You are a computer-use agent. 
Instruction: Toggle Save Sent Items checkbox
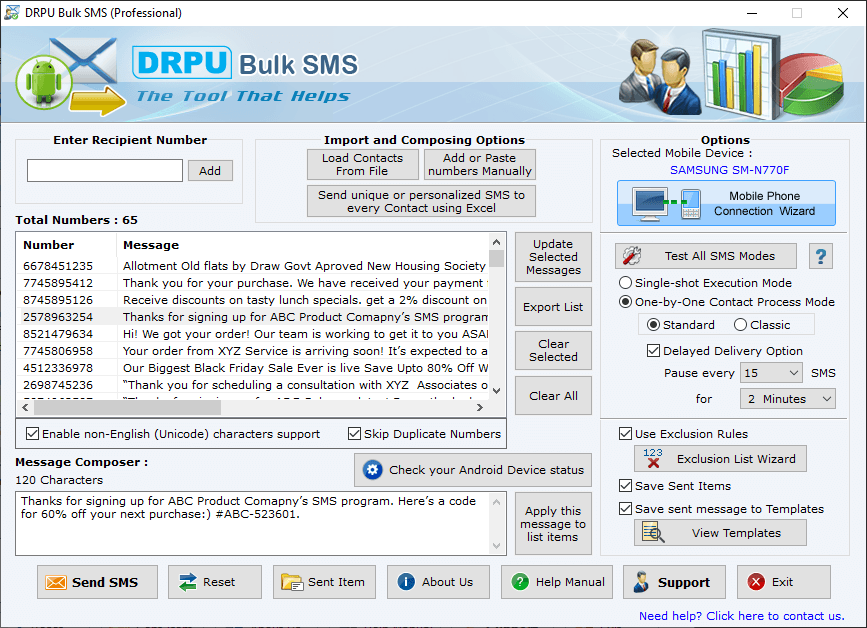(x=625, y=485)
